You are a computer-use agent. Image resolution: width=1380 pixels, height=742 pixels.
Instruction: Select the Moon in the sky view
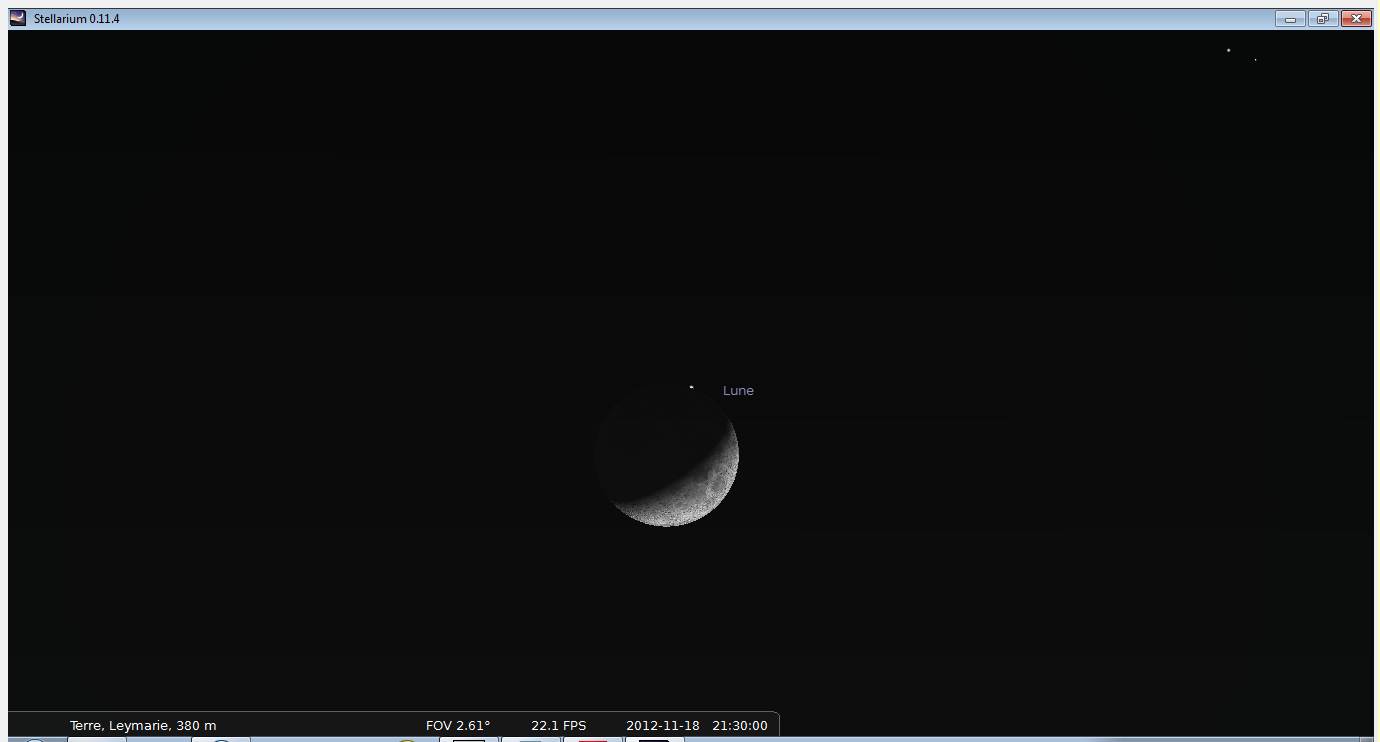(667, 455)
